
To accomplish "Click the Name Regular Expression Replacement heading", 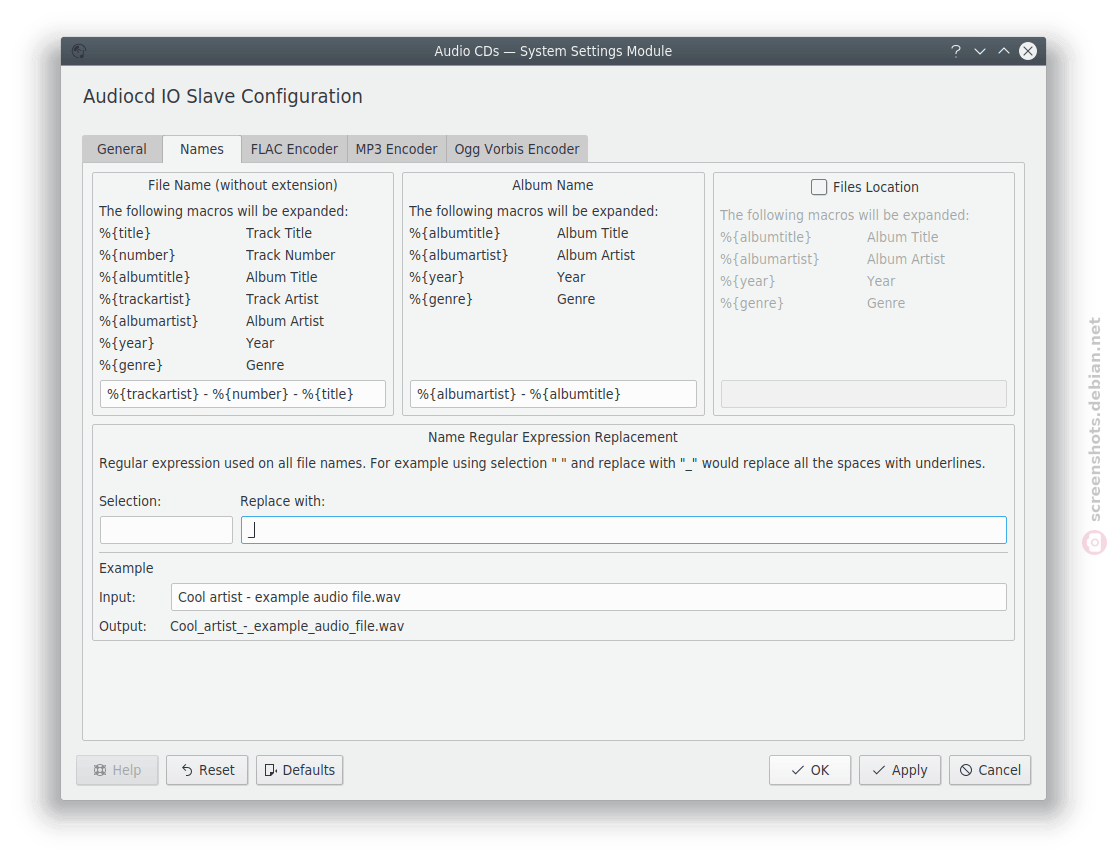I will coord(553,437).
